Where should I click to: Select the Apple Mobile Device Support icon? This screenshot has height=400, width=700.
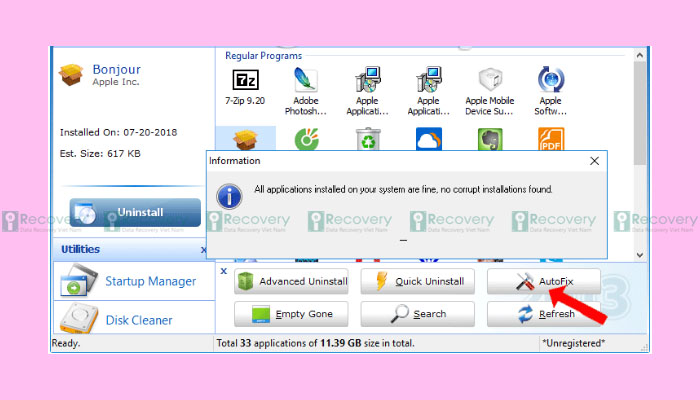490,79
